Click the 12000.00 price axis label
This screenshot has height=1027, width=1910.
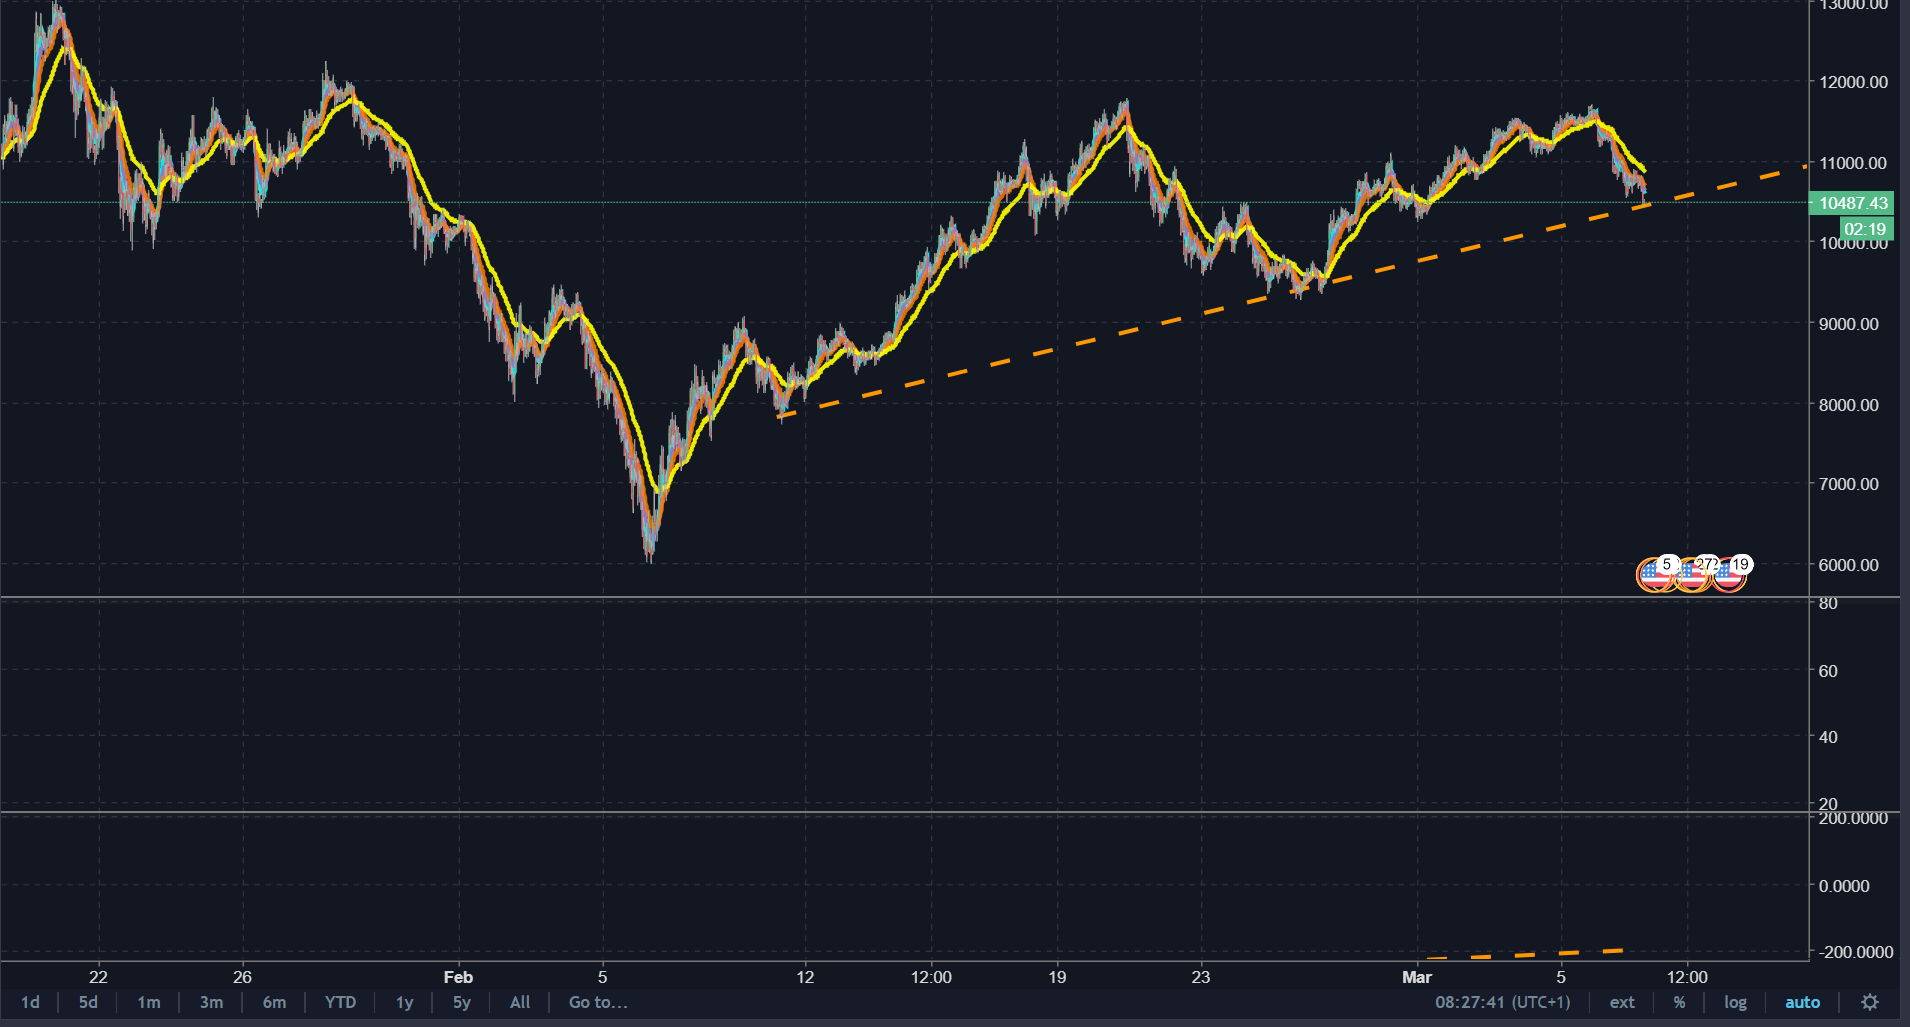[x=1853, y=82]
